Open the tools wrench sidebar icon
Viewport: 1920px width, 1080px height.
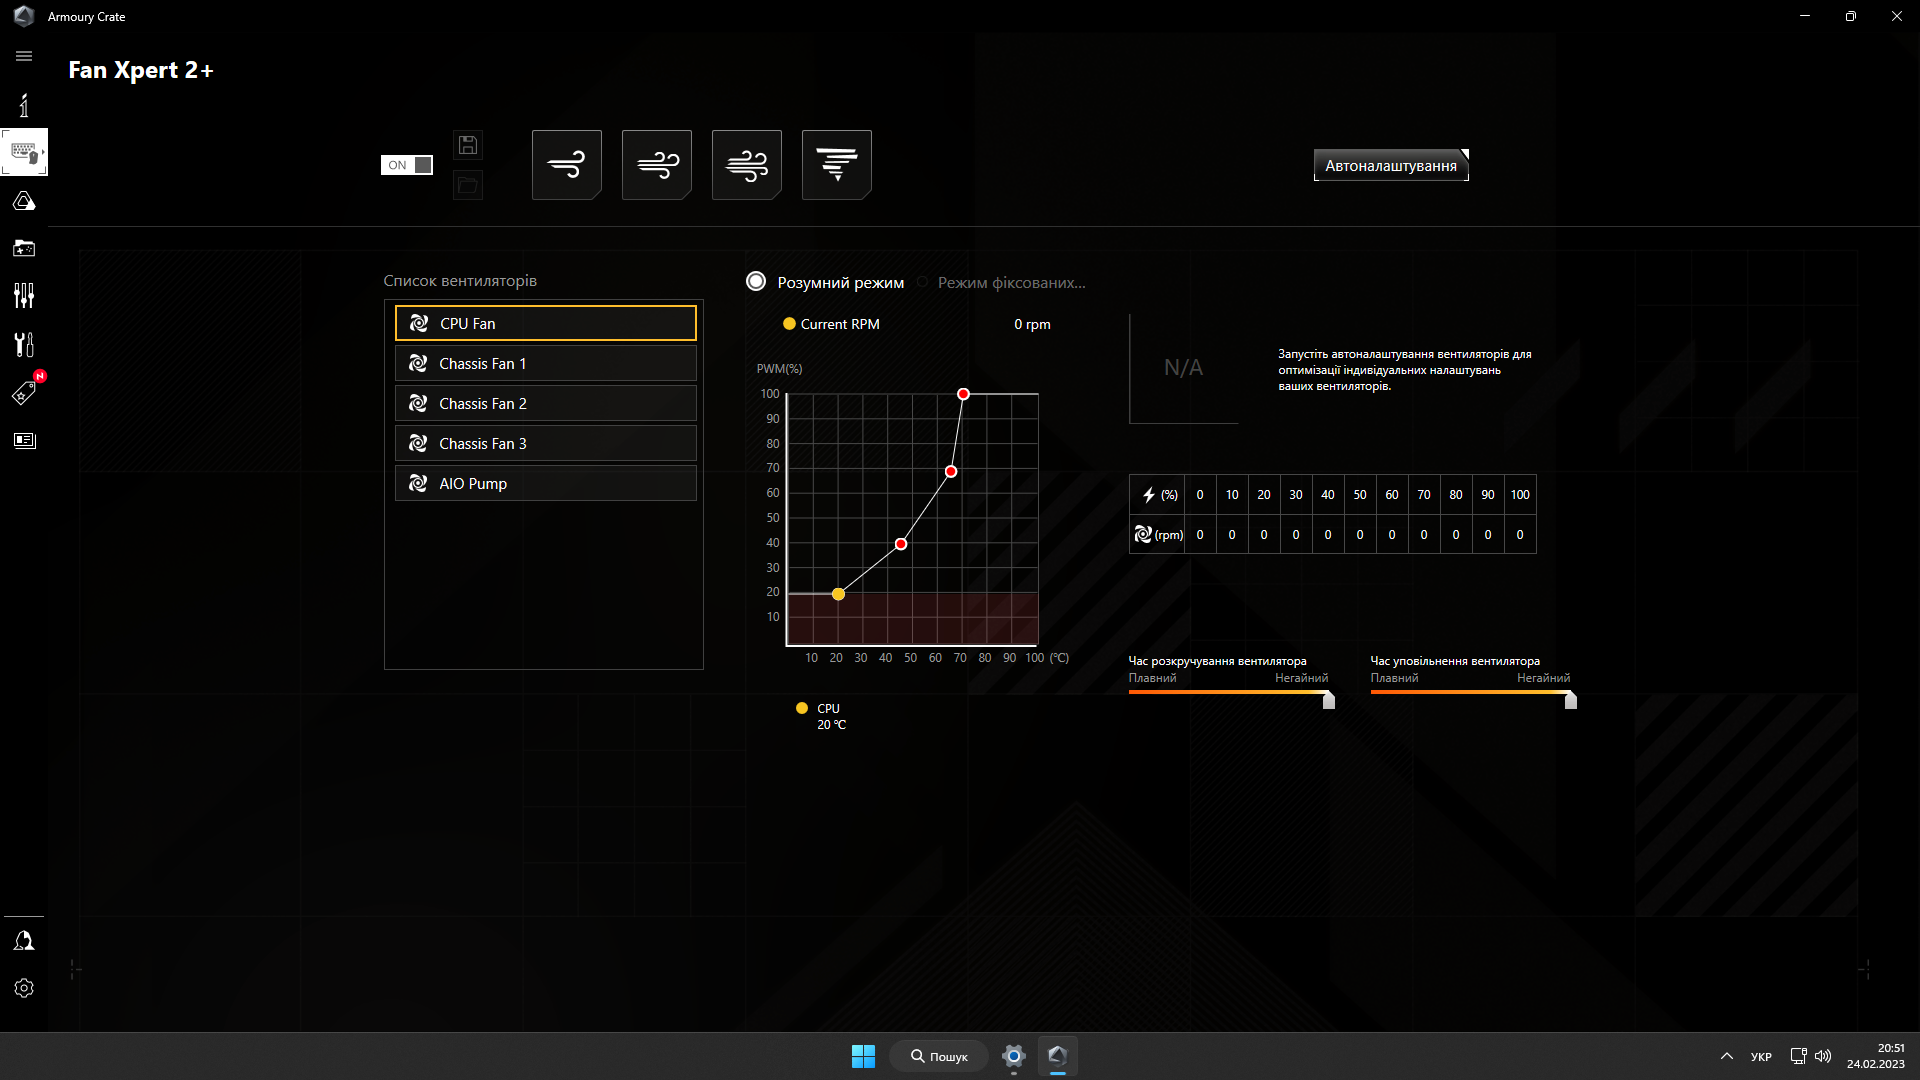tap(24, 344)
